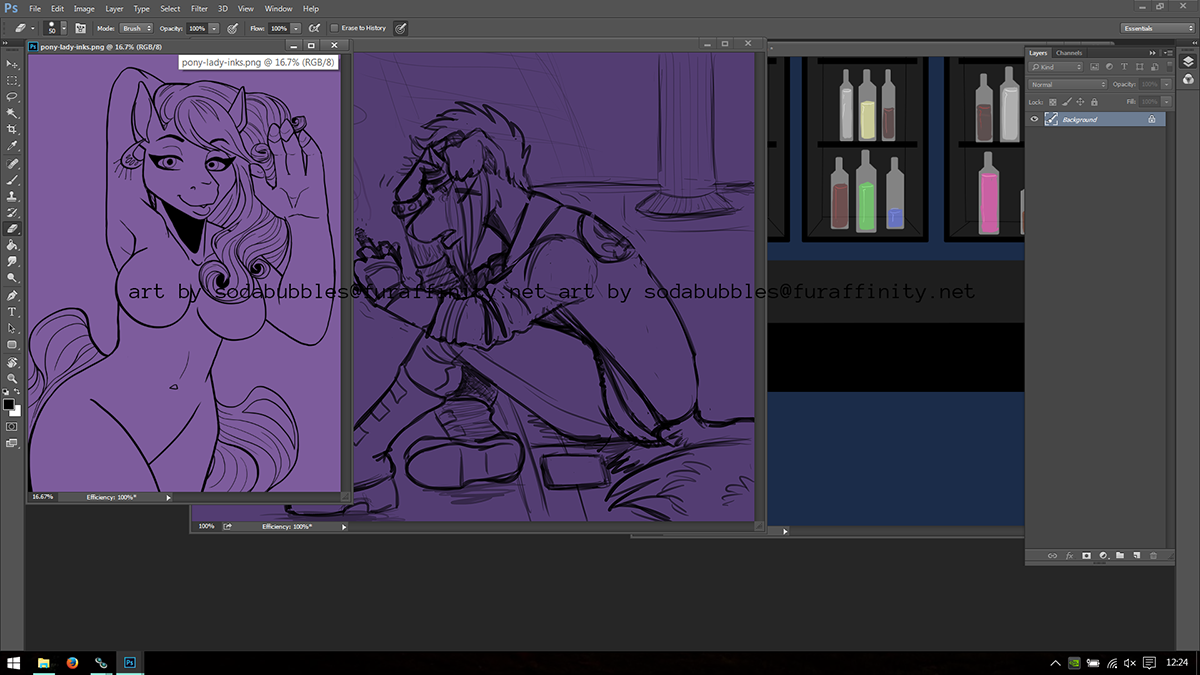Select the Paint Bucket tool
Viewport: 1200px width, 675px height.
pos(12,244)
